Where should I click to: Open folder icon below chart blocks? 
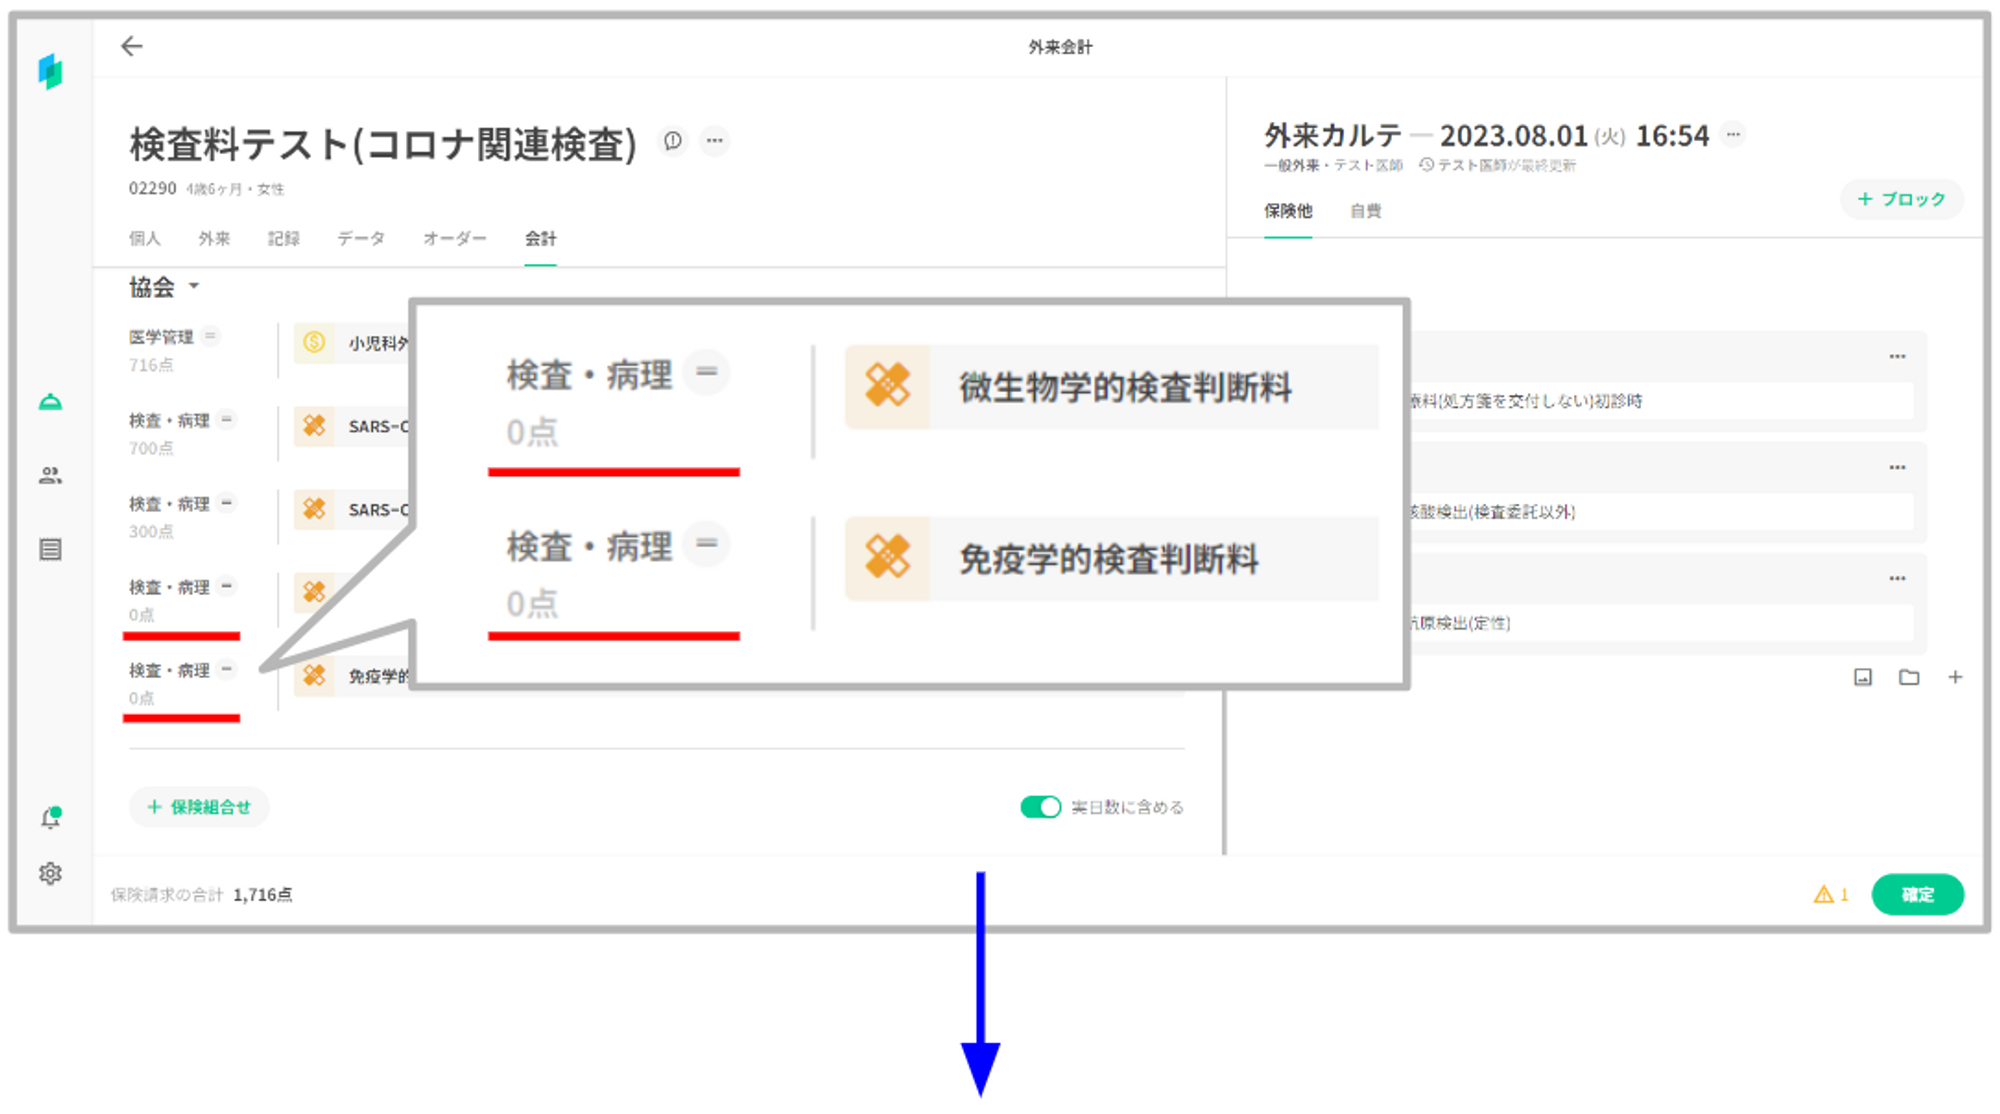point(1909,678)
